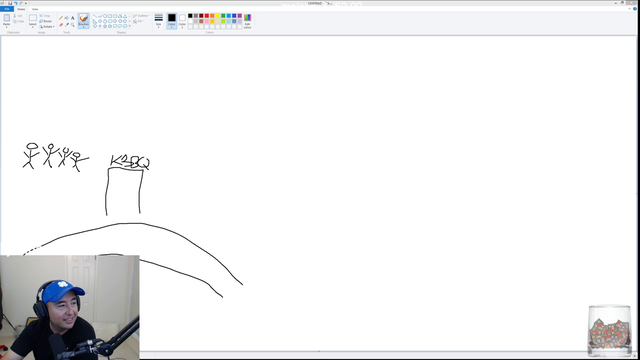Pick the pink color swatch
Image resolution: width=640 pixels, height=360 pixels.
pos(207,21)
